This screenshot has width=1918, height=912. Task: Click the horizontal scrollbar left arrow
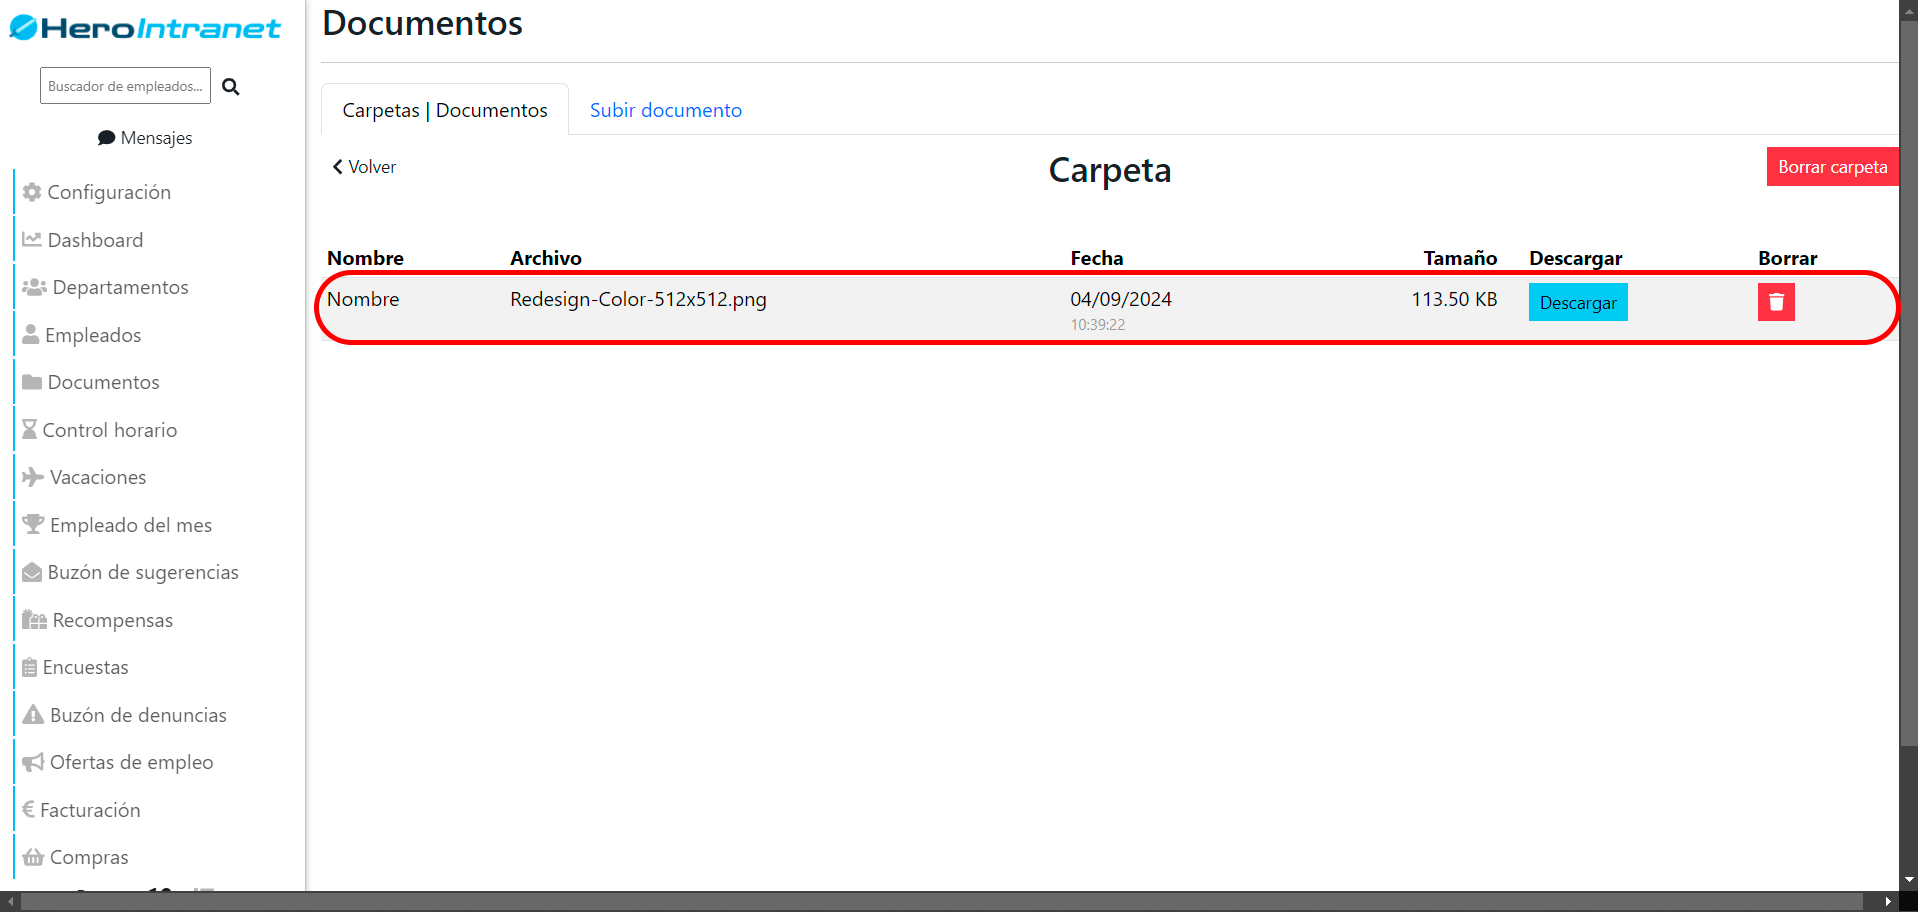11,902
